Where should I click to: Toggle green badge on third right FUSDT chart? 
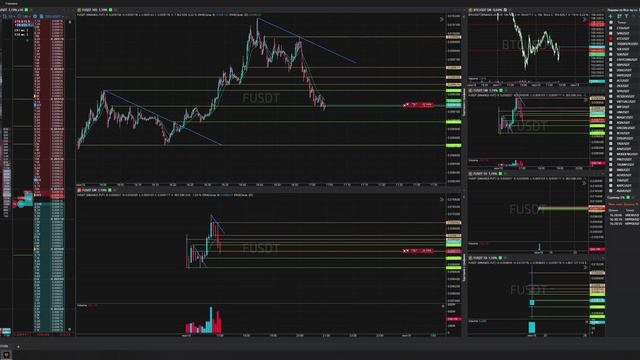pos(500,174)
